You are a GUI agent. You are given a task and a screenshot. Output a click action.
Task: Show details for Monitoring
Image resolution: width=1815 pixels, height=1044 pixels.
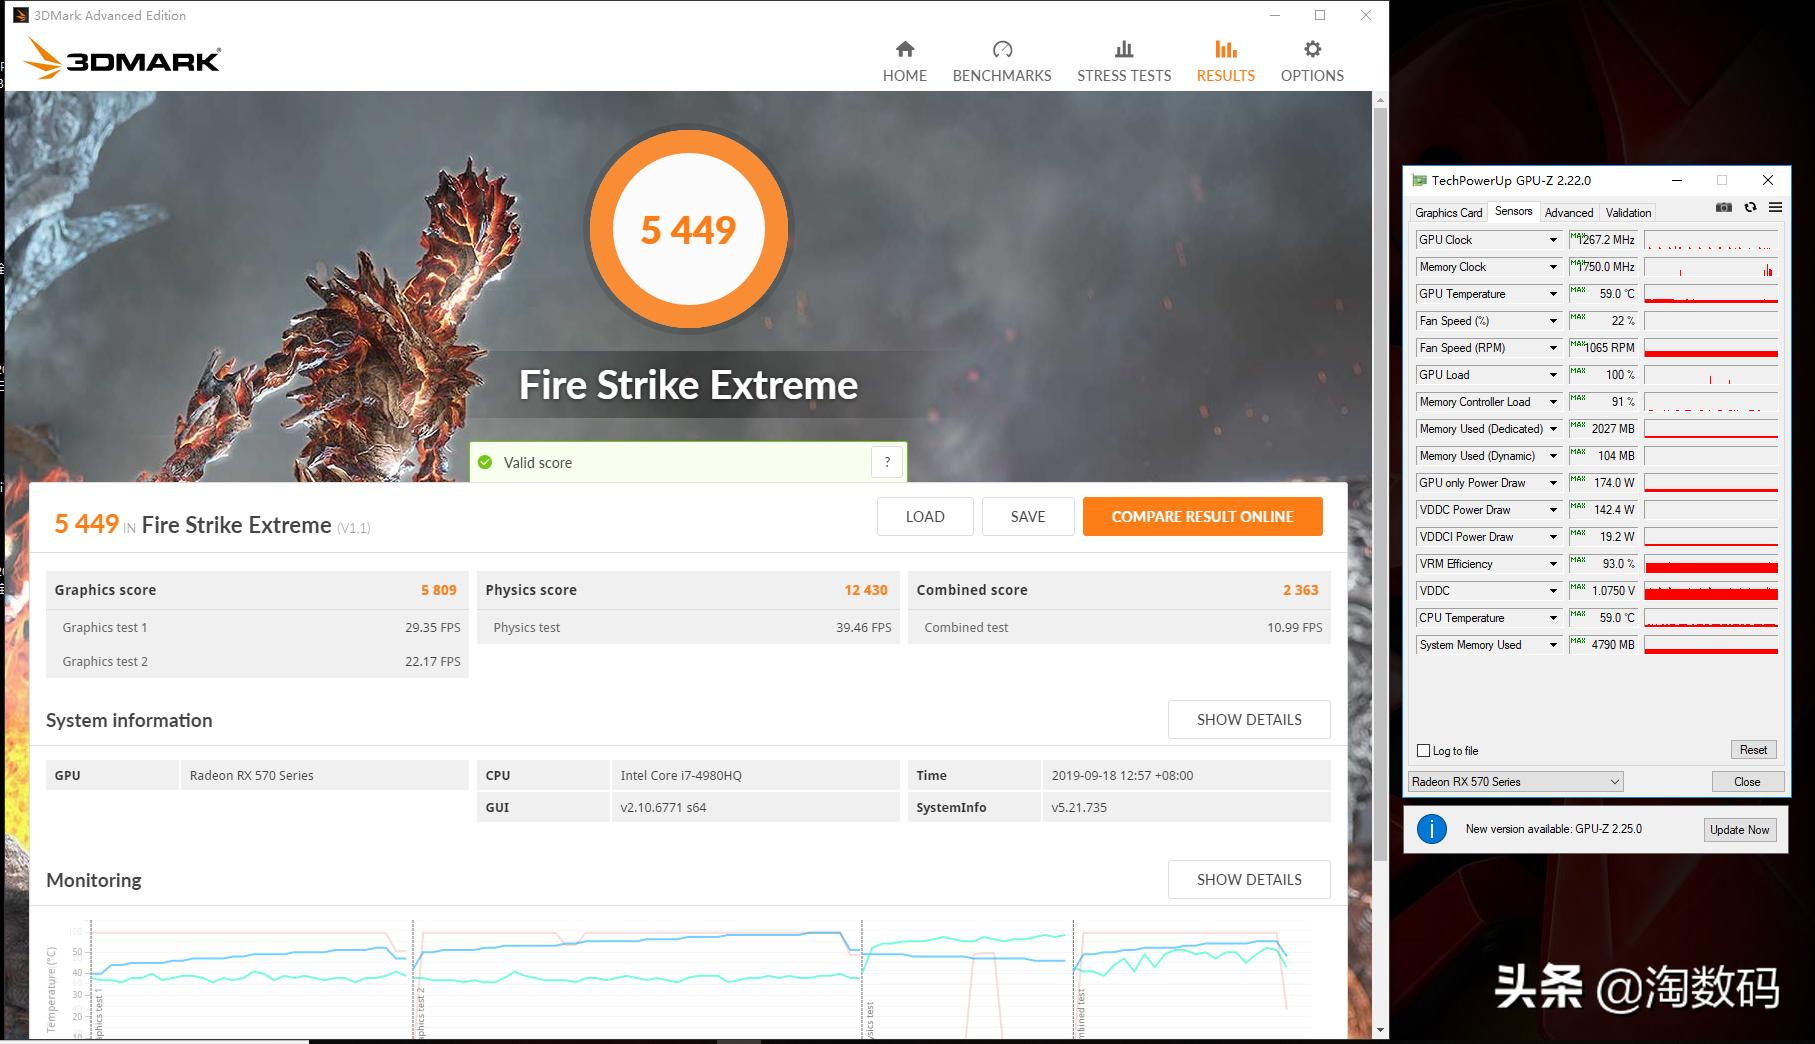pyautogui.click(x=1249, y=879)
